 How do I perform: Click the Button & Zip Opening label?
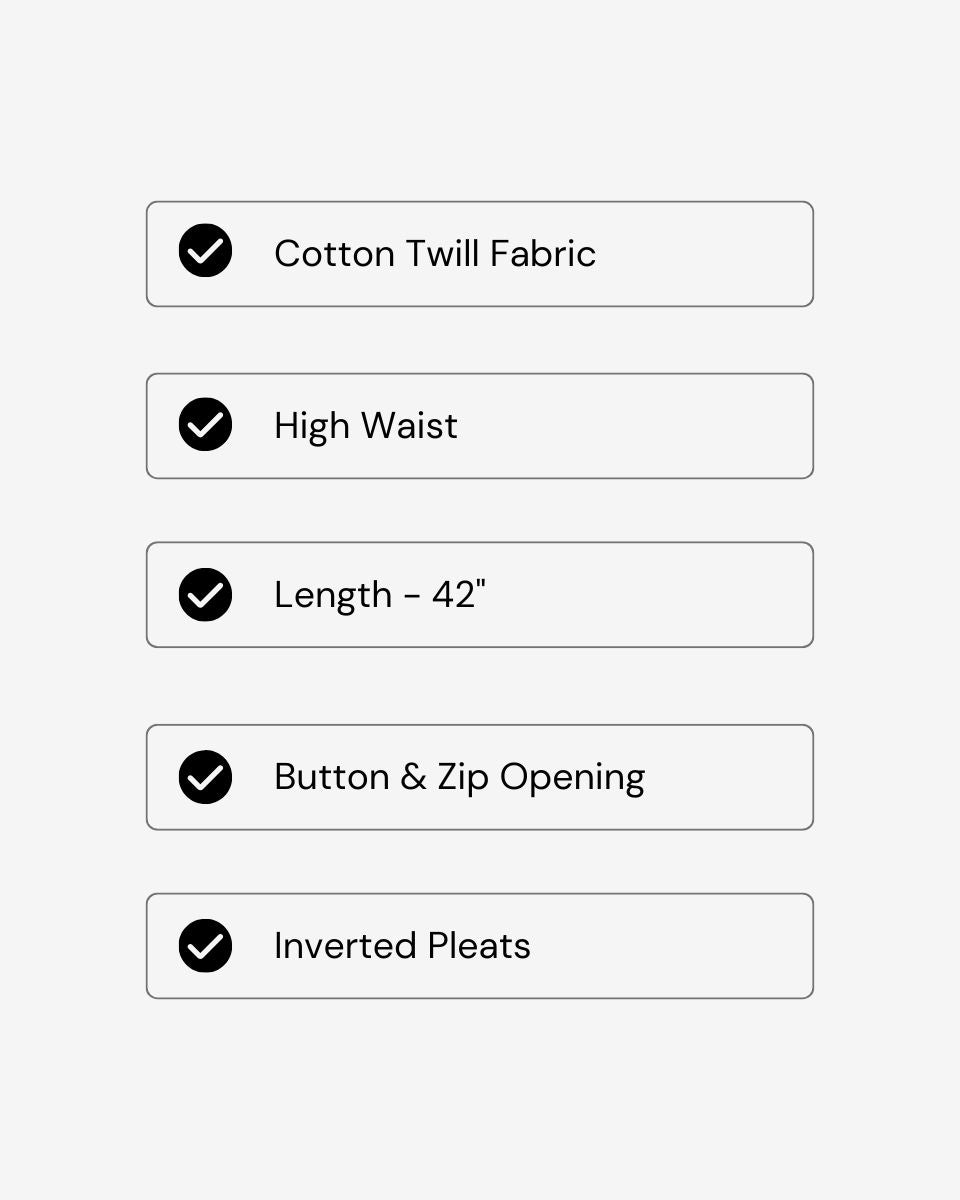pos(460,778)
